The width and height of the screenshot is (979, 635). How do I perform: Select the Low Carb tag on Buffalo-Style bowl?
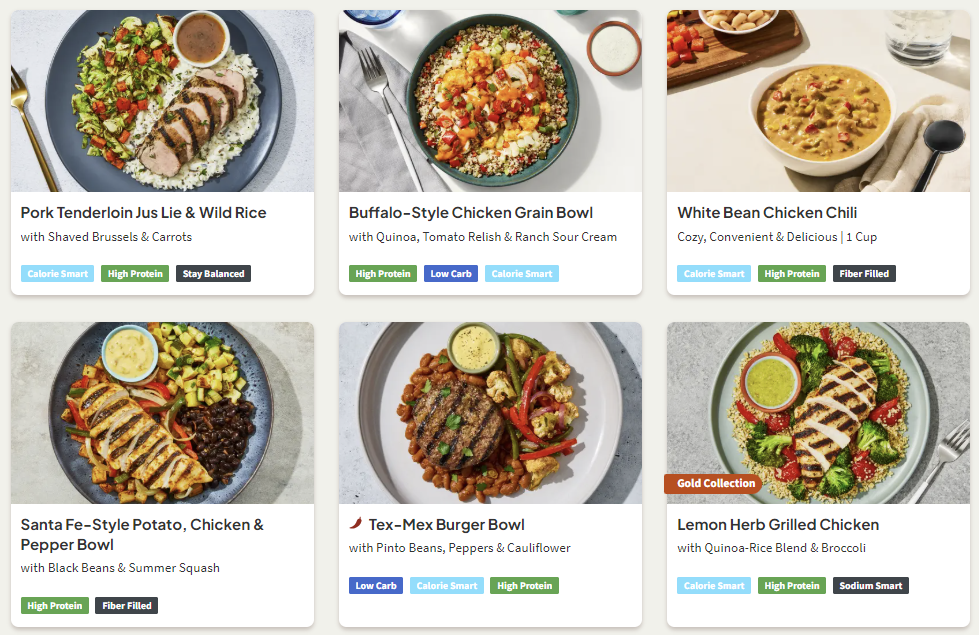(452, 274)
